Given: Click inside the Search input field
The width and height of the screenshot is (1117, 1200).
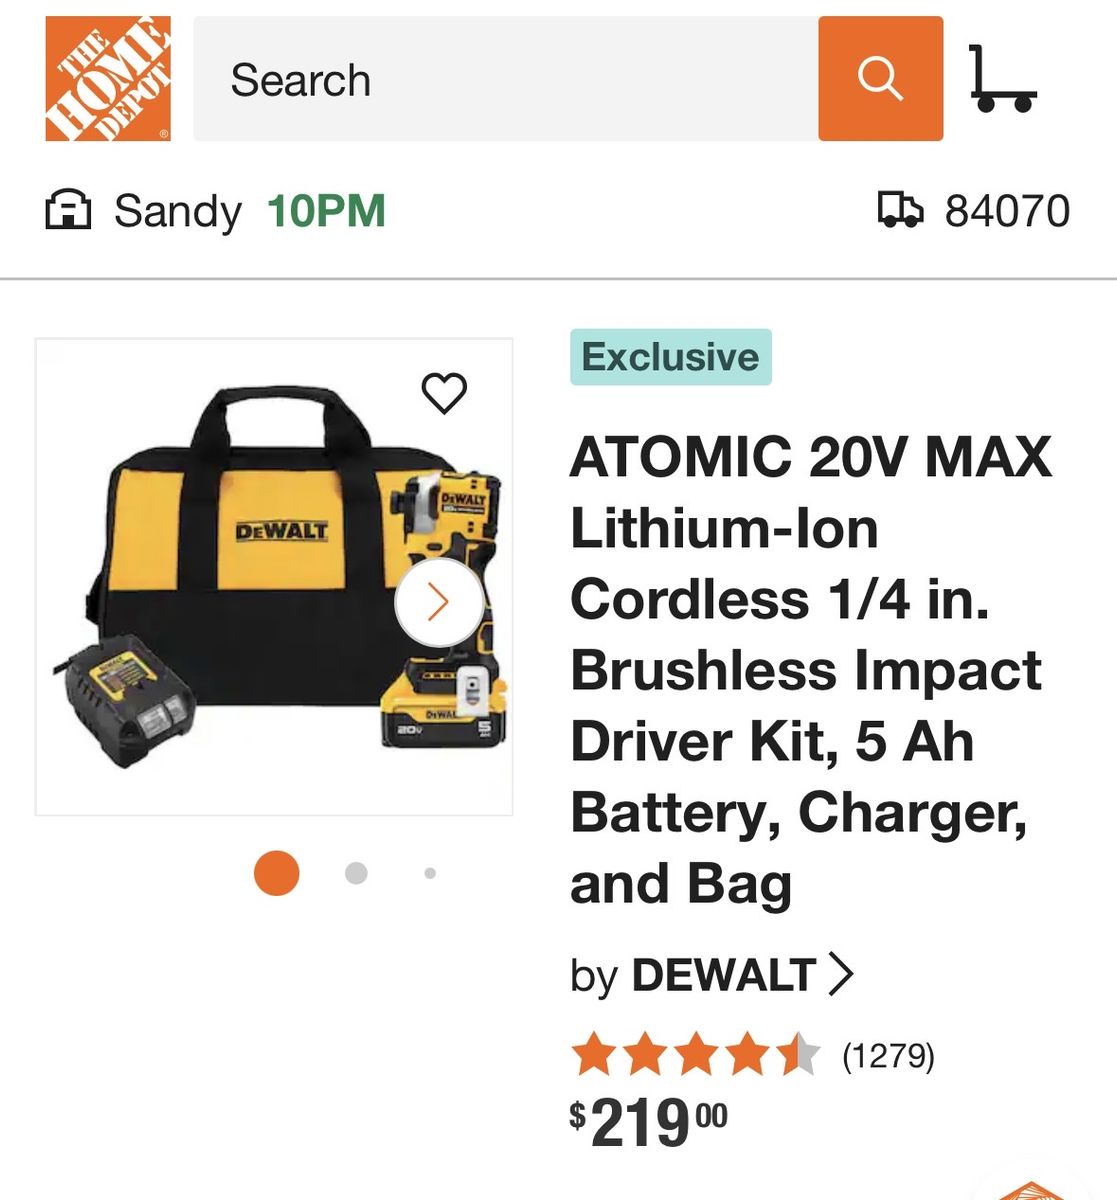Looking at the screenshot, I should pyautogui.click(x=506, y=78).
